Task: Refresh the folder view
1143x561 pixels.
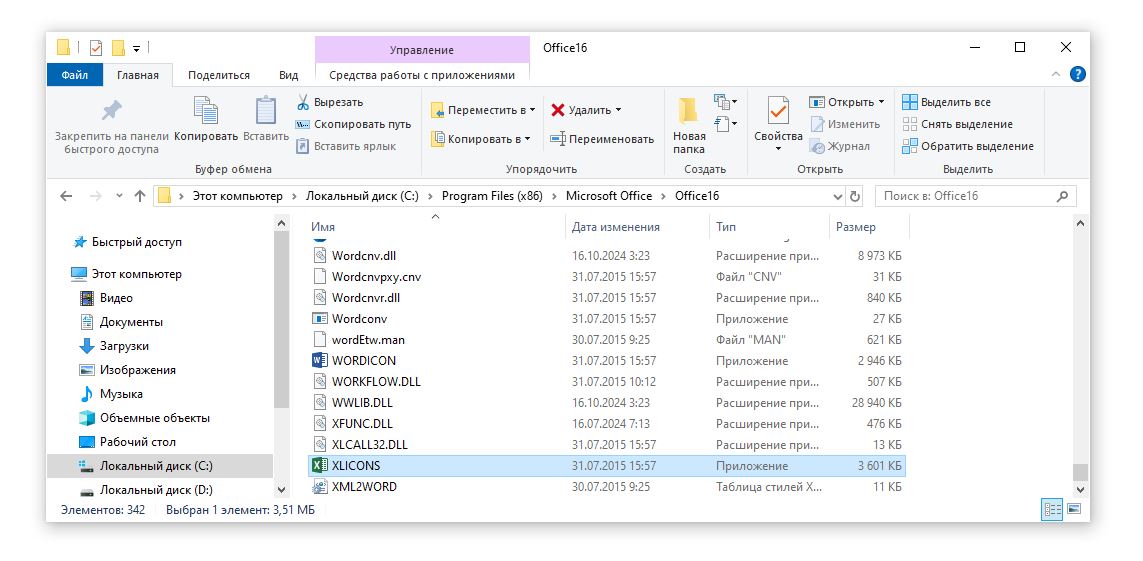Action: pos(855,197)
